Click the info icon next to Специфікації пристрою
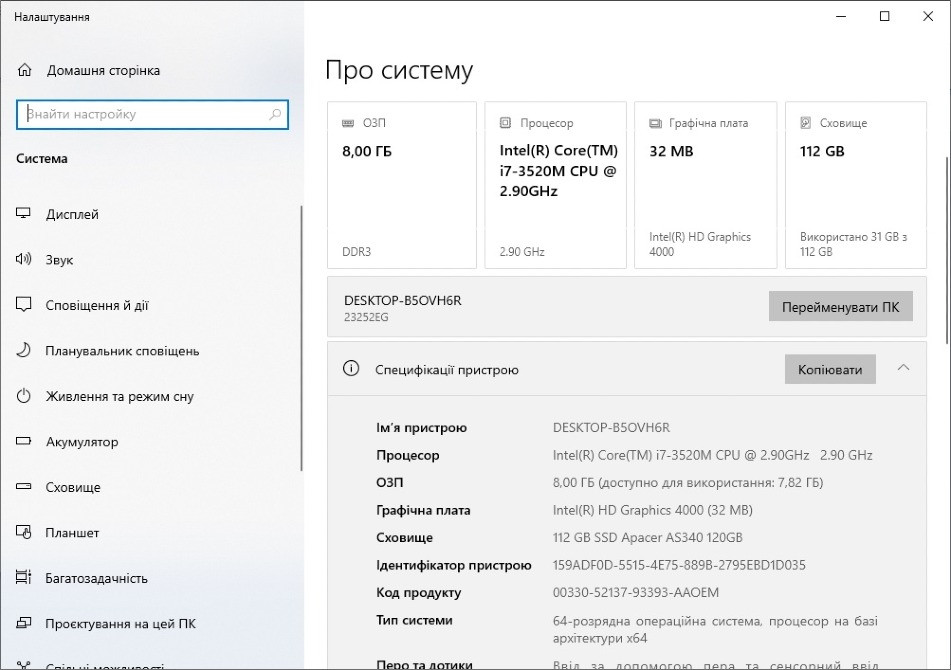The width and height of the screenshot is (951, 670). 351,369
